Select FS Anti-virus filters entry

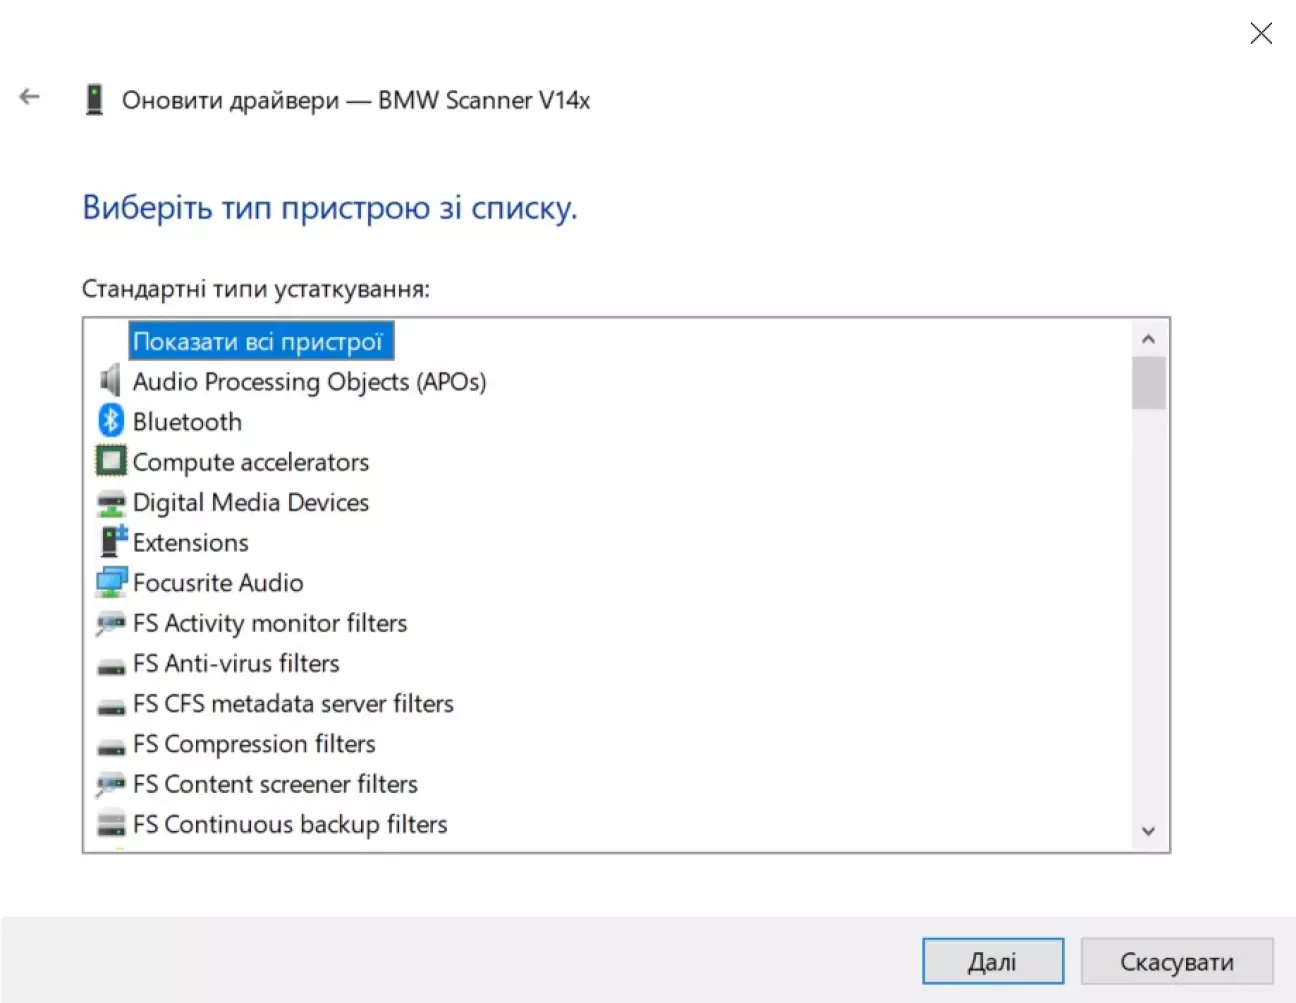click(236, 663)
